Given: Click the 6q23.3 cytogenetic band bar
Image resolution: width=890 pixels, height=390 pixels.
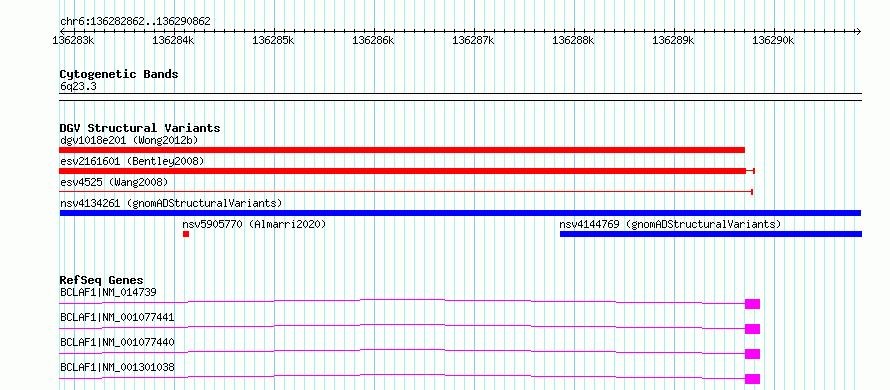Looking at the screenshot, I should (x=460, y=97).
